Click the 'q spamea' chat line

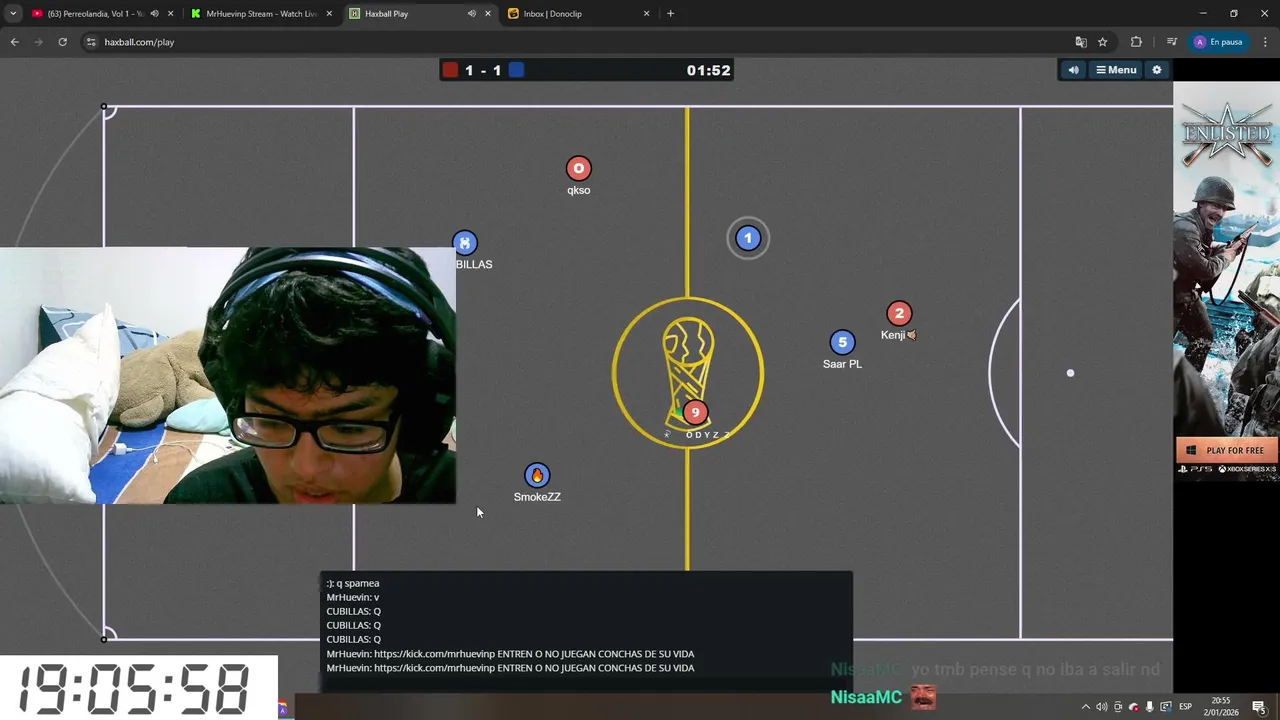pos(353,583)
